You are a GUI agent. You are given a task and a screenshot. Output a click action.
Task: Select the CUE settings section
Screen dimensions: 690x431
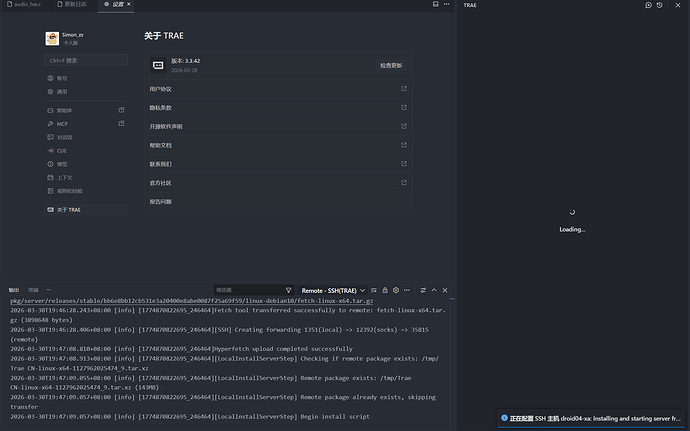[x=86, y=151]
